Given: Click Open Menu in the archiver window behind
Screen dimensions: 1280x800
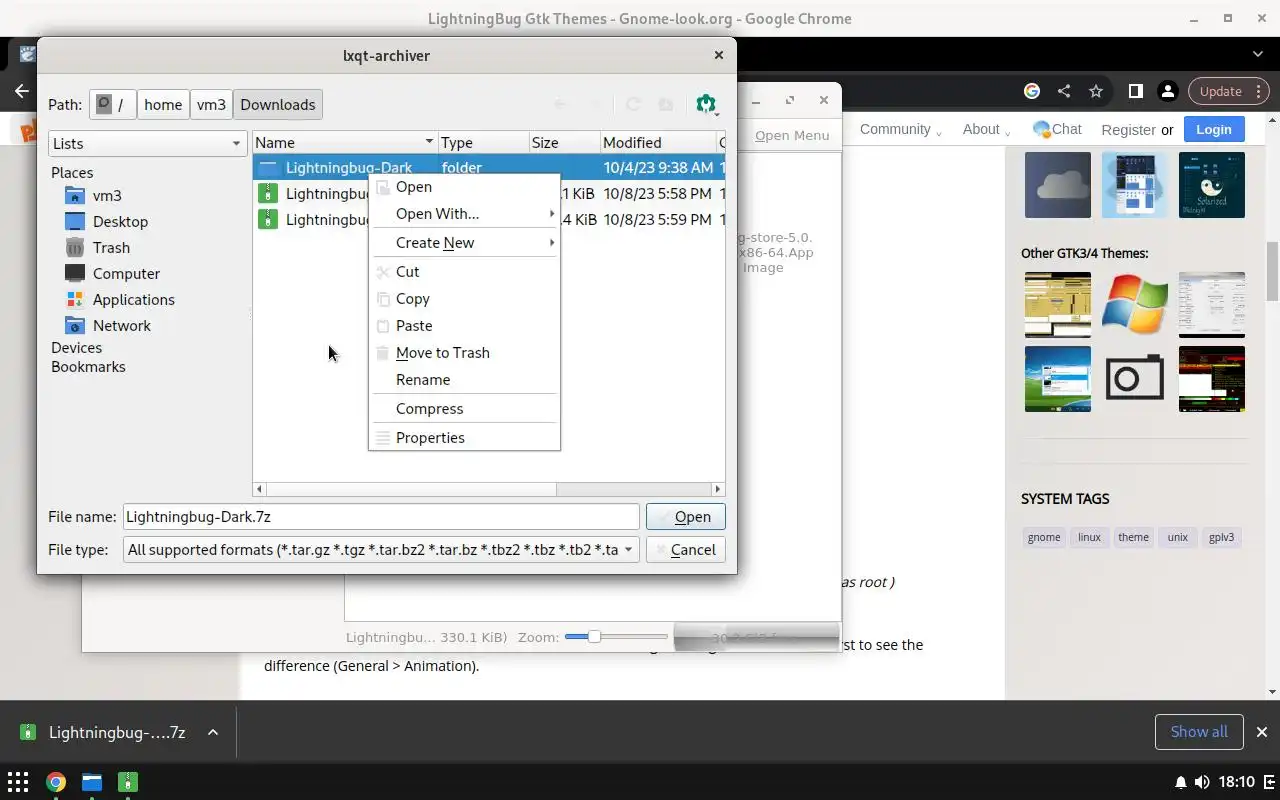Looking at the screenshot, I should tap(792, 135).
